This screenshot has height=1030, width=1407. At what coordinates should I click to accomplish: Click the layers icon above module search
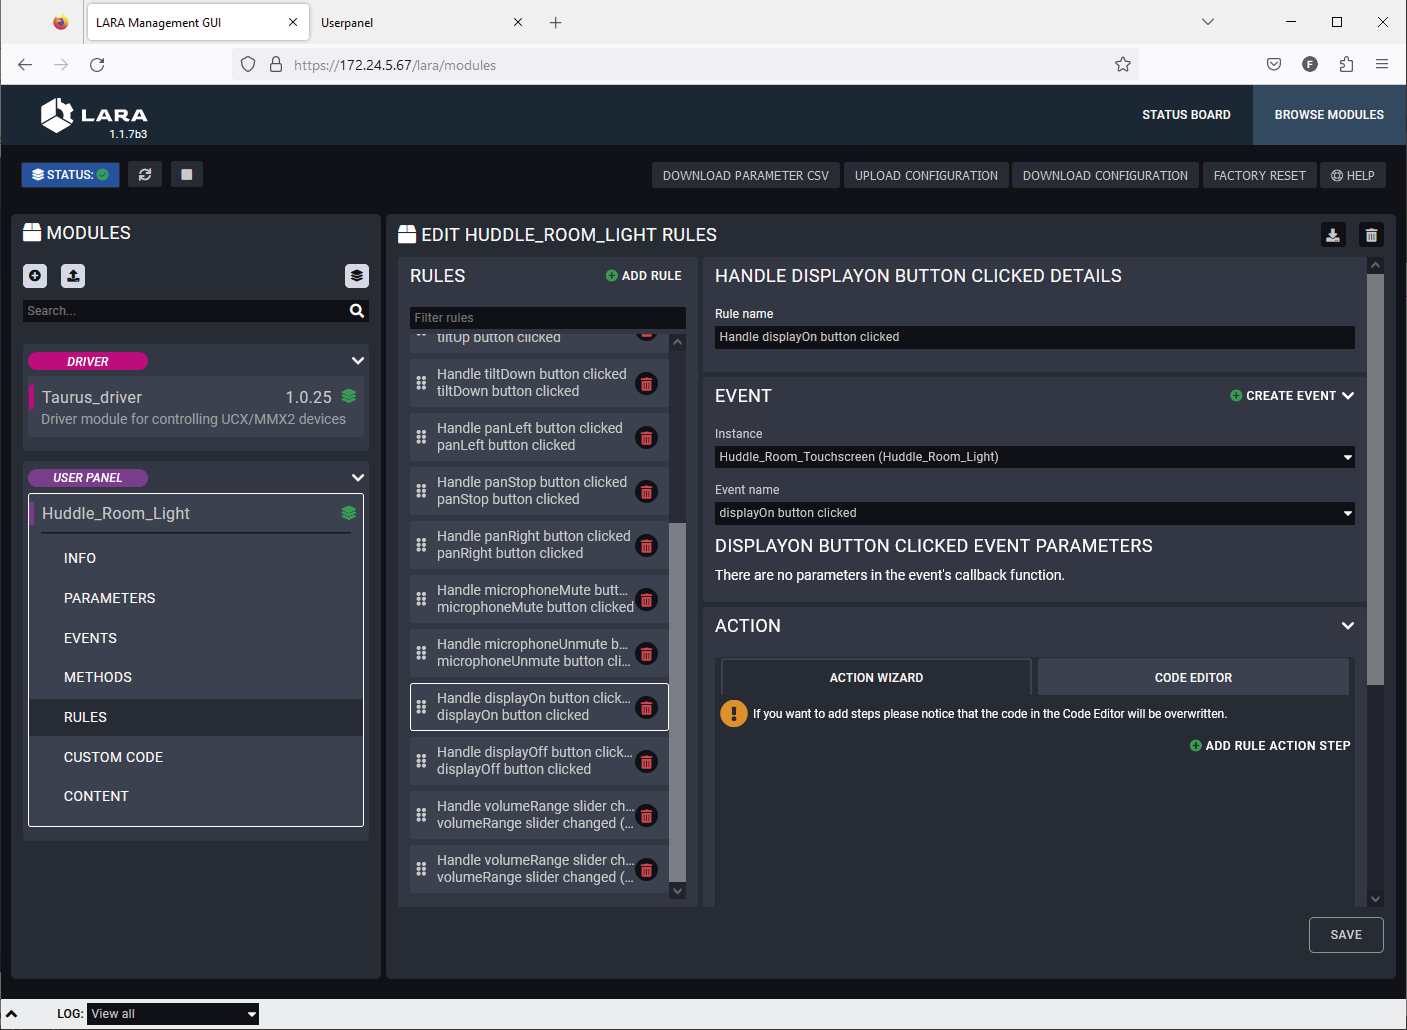tap(357, 276)
